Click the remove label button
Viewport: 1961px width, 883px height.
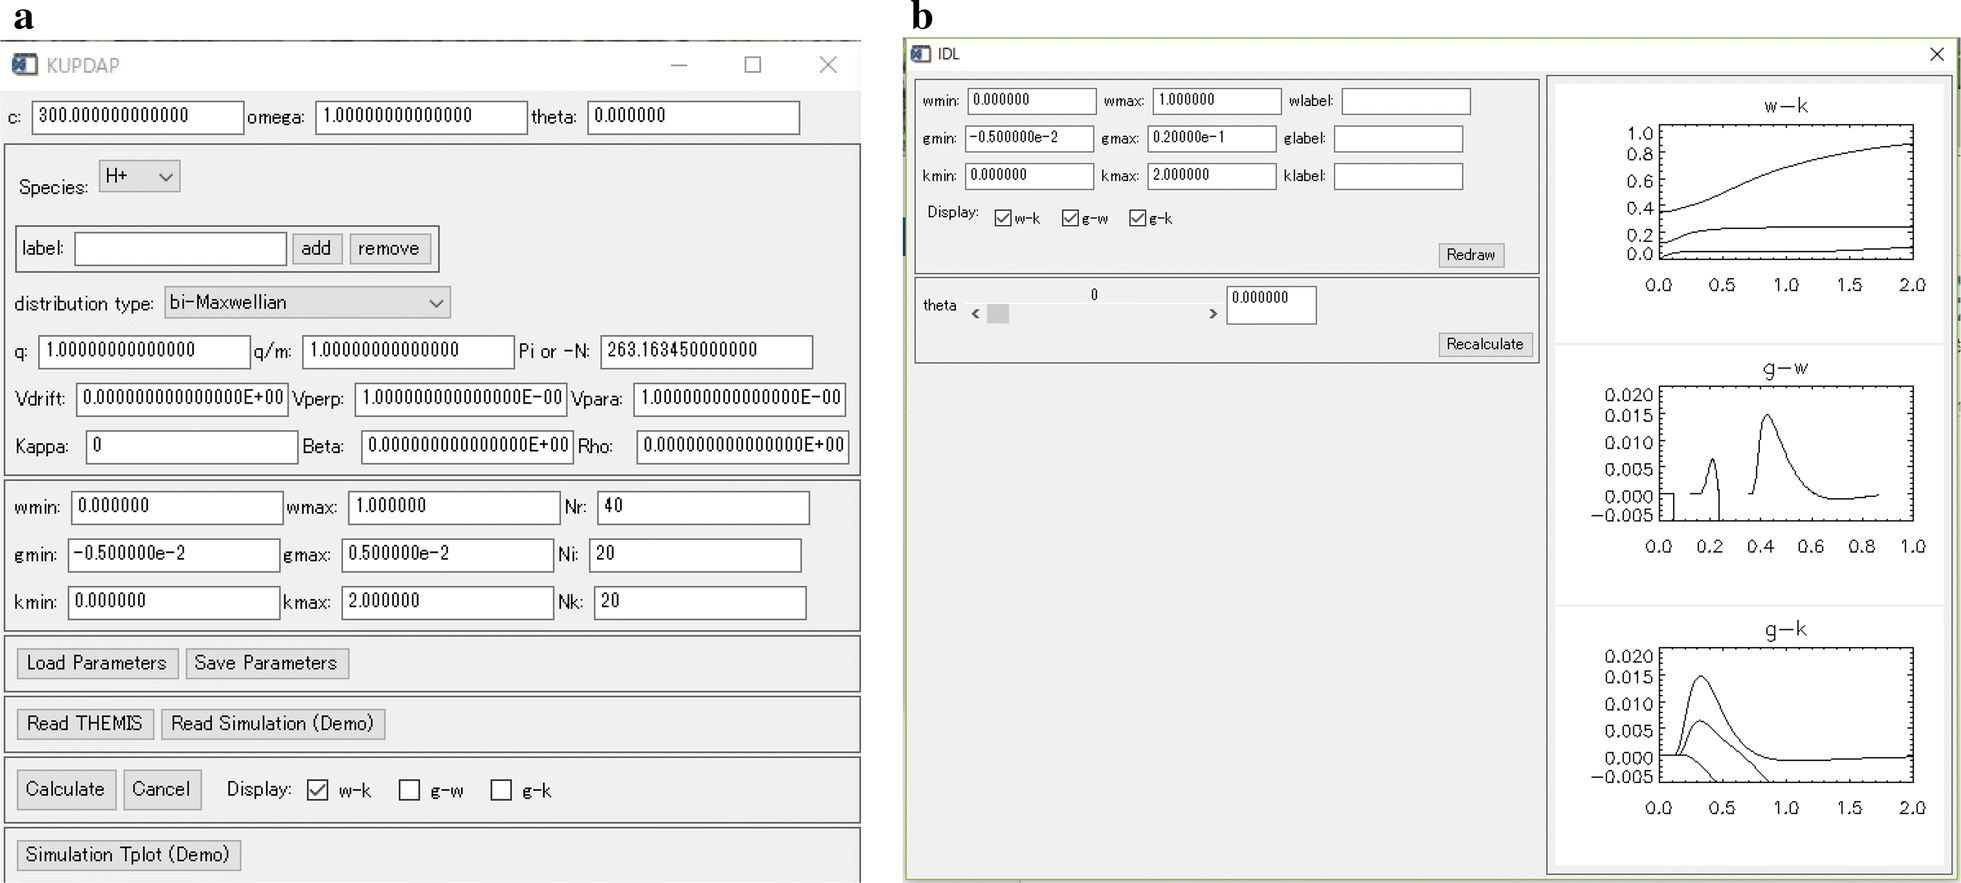pyautogui.click(x=389, y=248)
